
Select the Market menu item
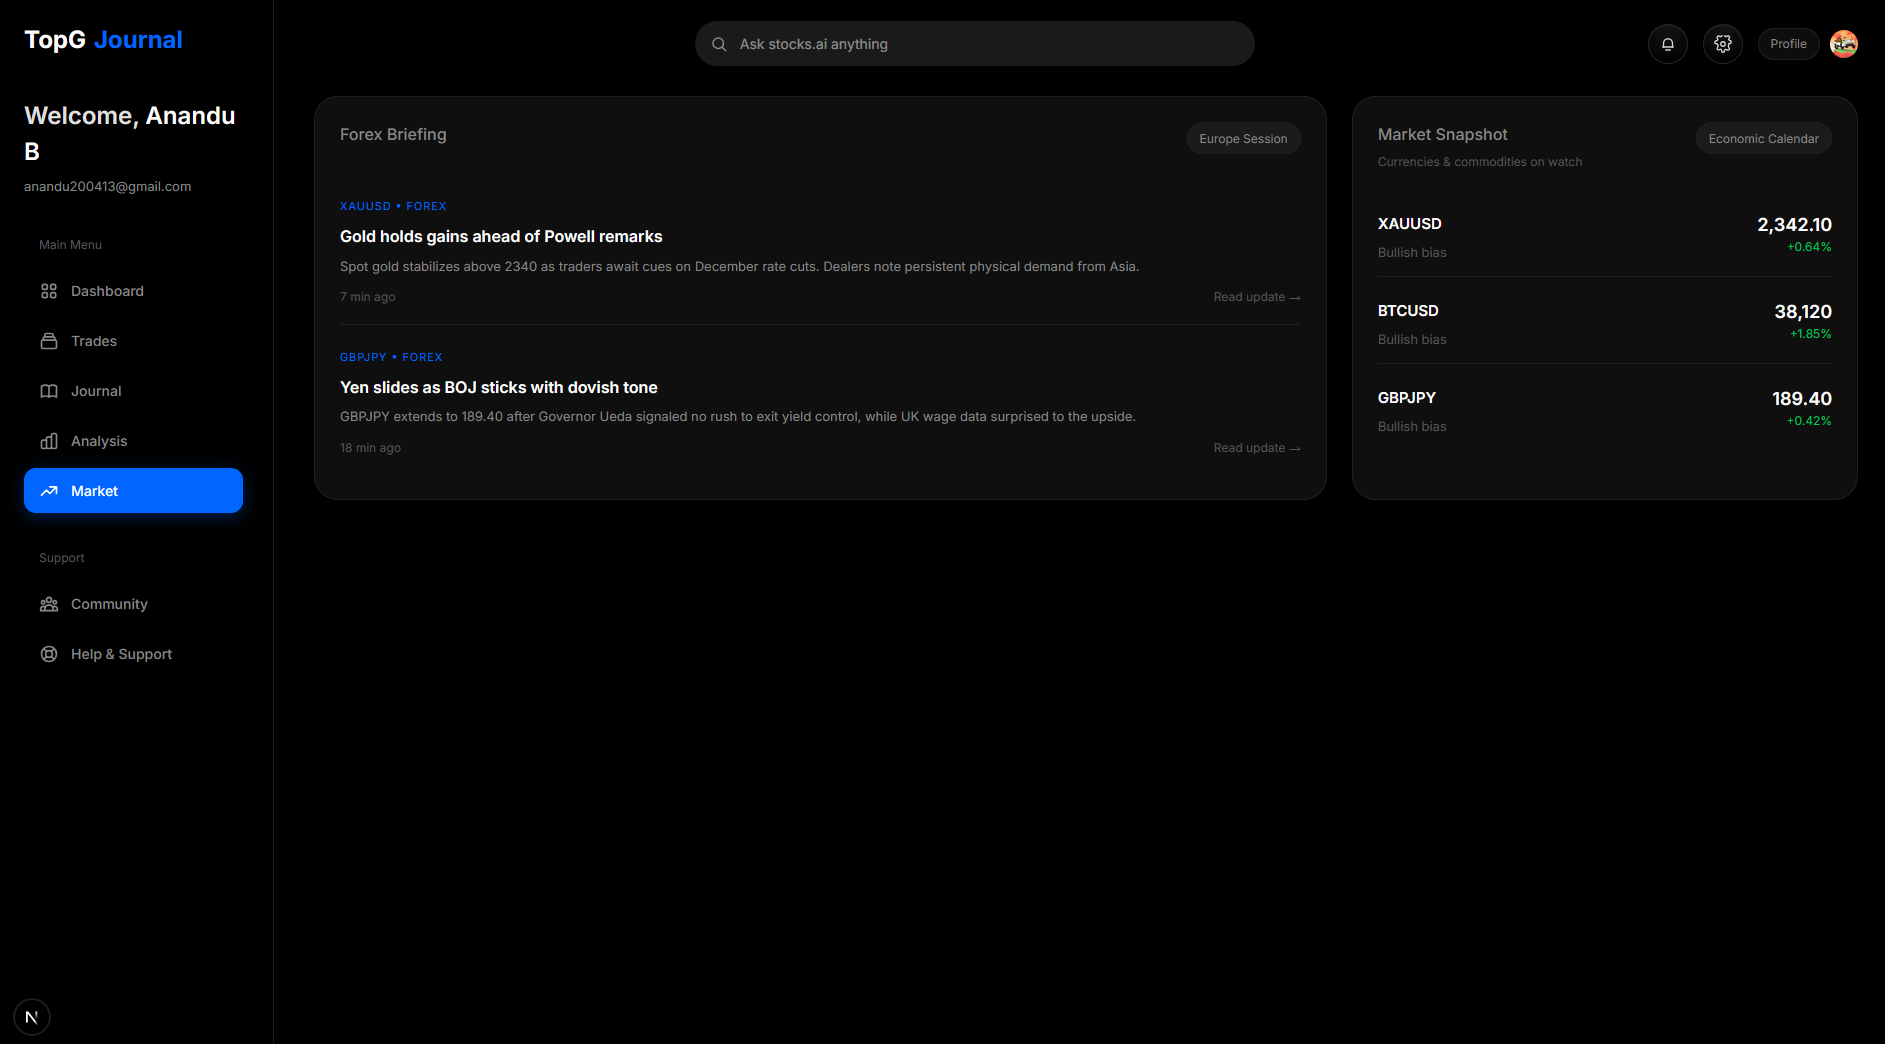coord(133,491)
